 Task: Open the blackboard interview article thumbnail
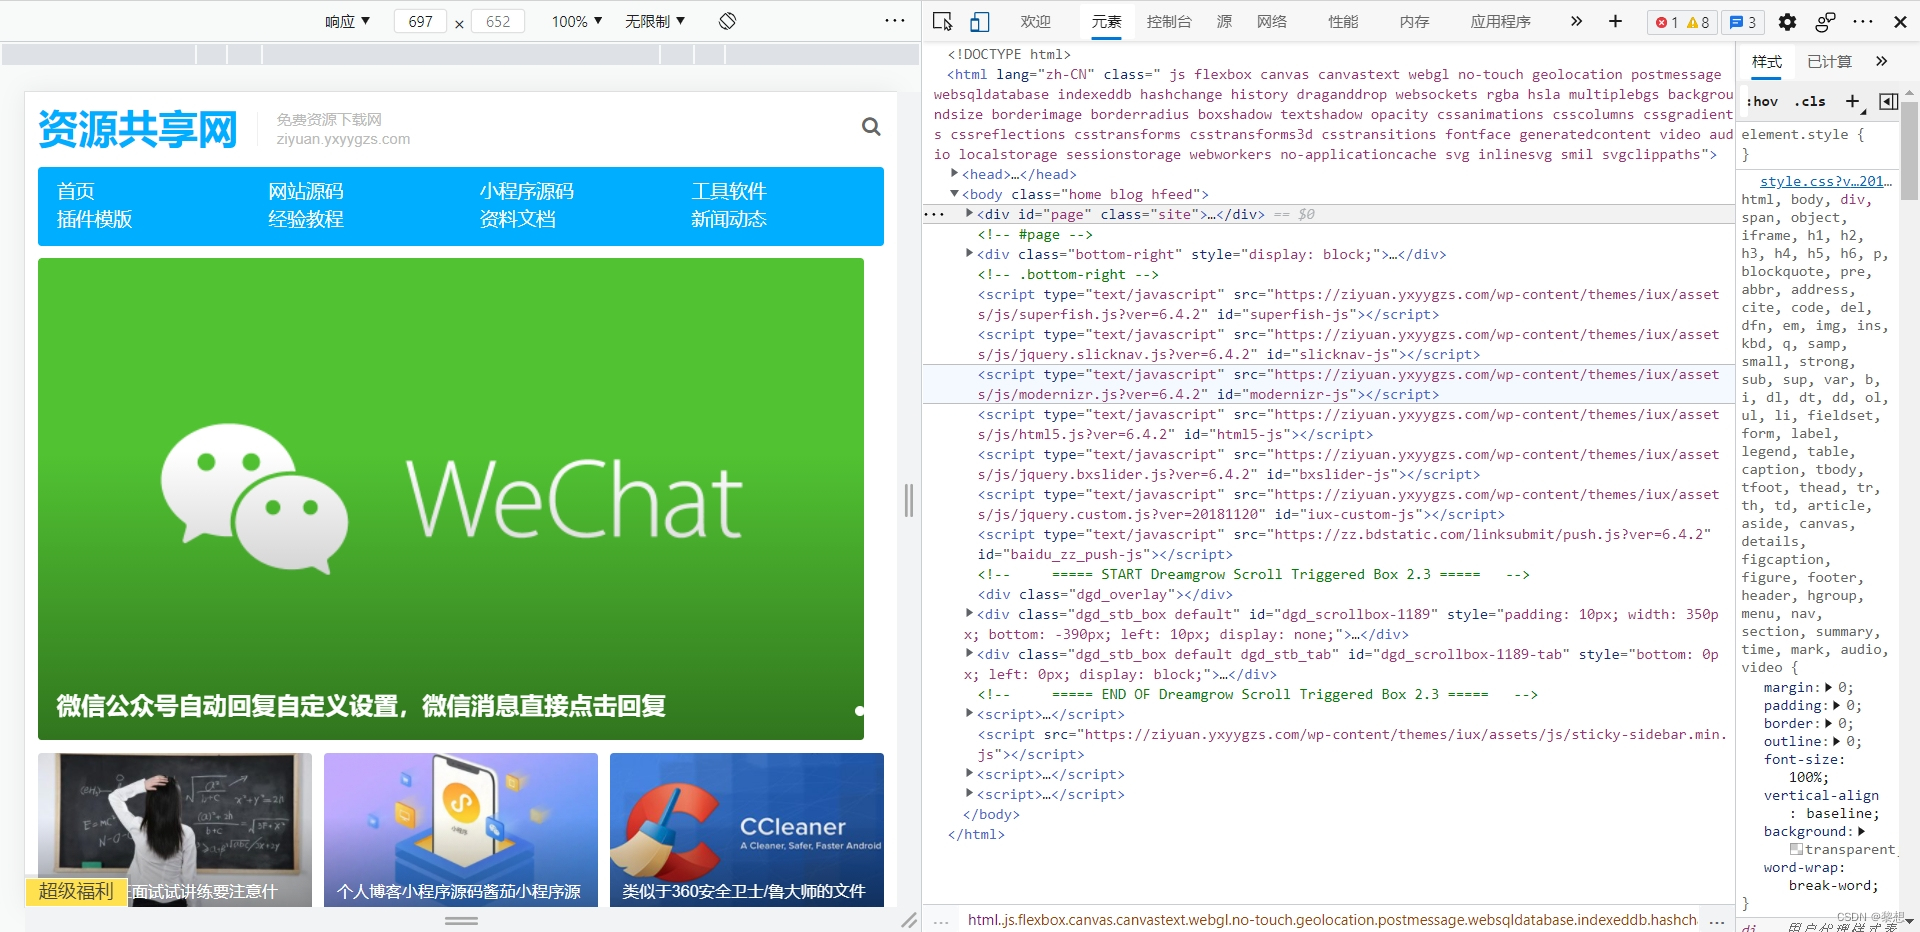point(175,830)
